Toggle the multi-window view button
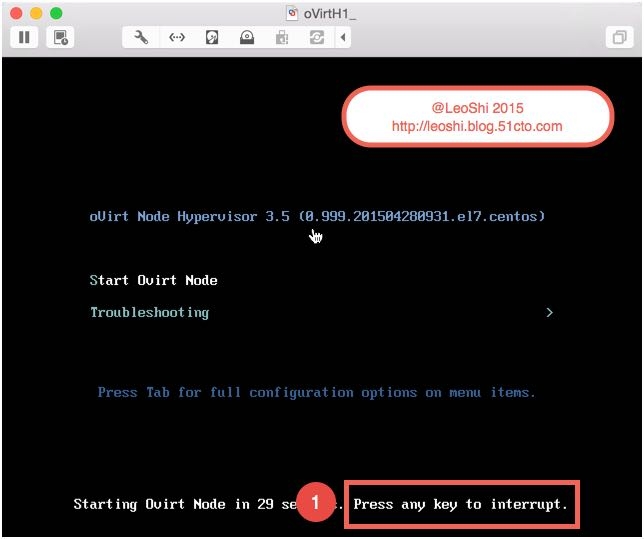The height and width of the screenshot is (539, 644). click(619, 37)
